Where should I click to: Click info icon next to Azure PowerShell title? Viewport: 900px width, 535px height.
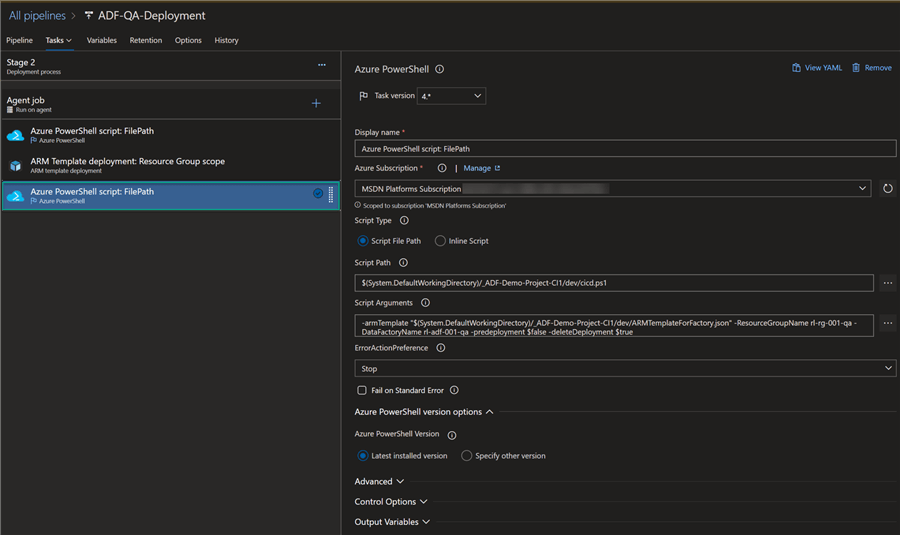tap(440, 70)
